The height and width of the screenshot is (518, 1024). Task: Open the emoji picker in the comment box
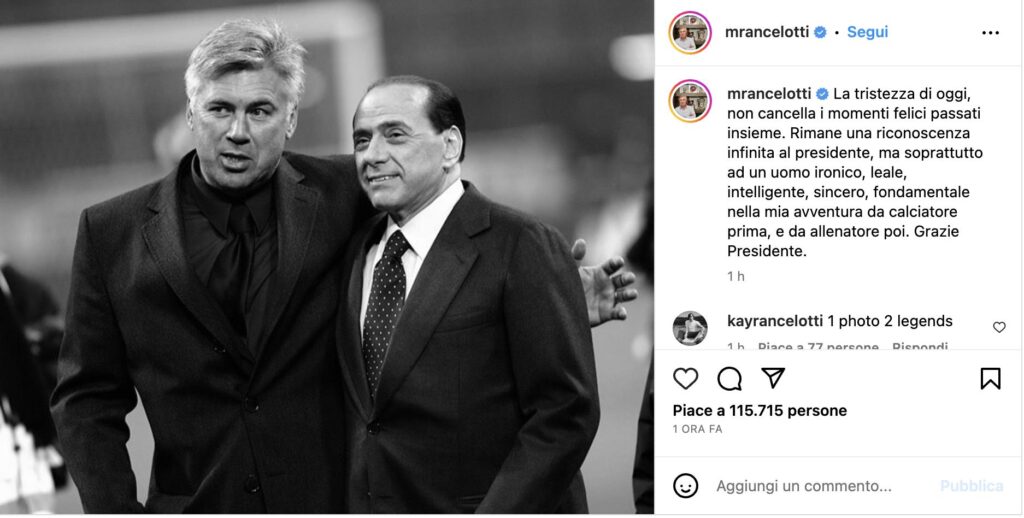click(685, 486)
